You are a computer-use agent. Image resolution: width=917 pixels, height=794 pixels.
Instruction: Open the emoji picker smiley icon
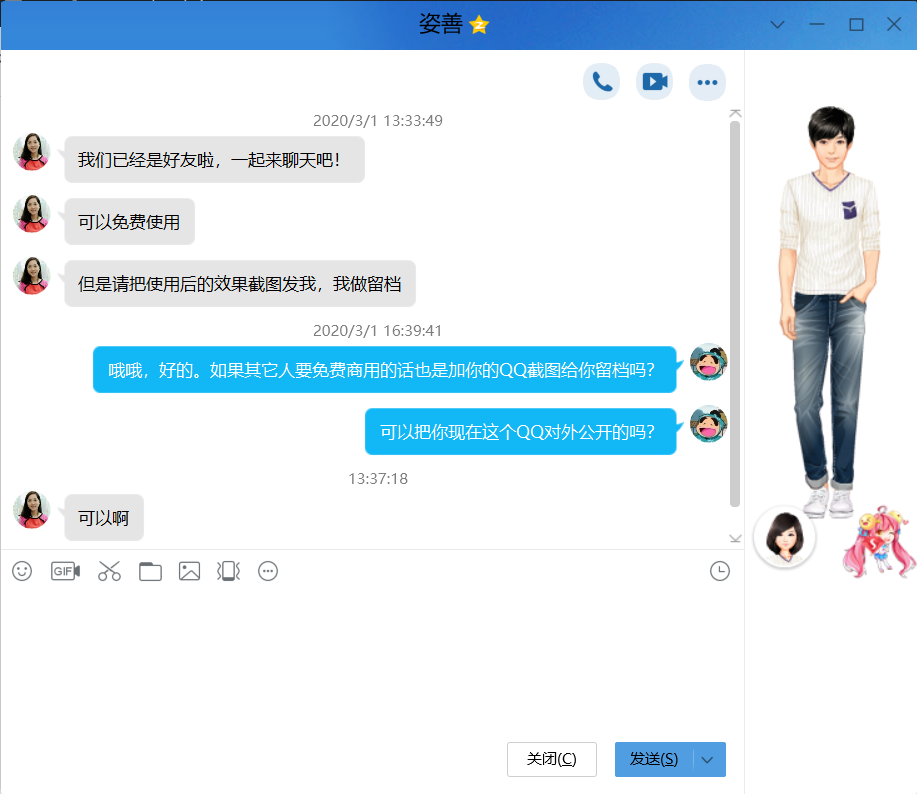pos(22,571)
